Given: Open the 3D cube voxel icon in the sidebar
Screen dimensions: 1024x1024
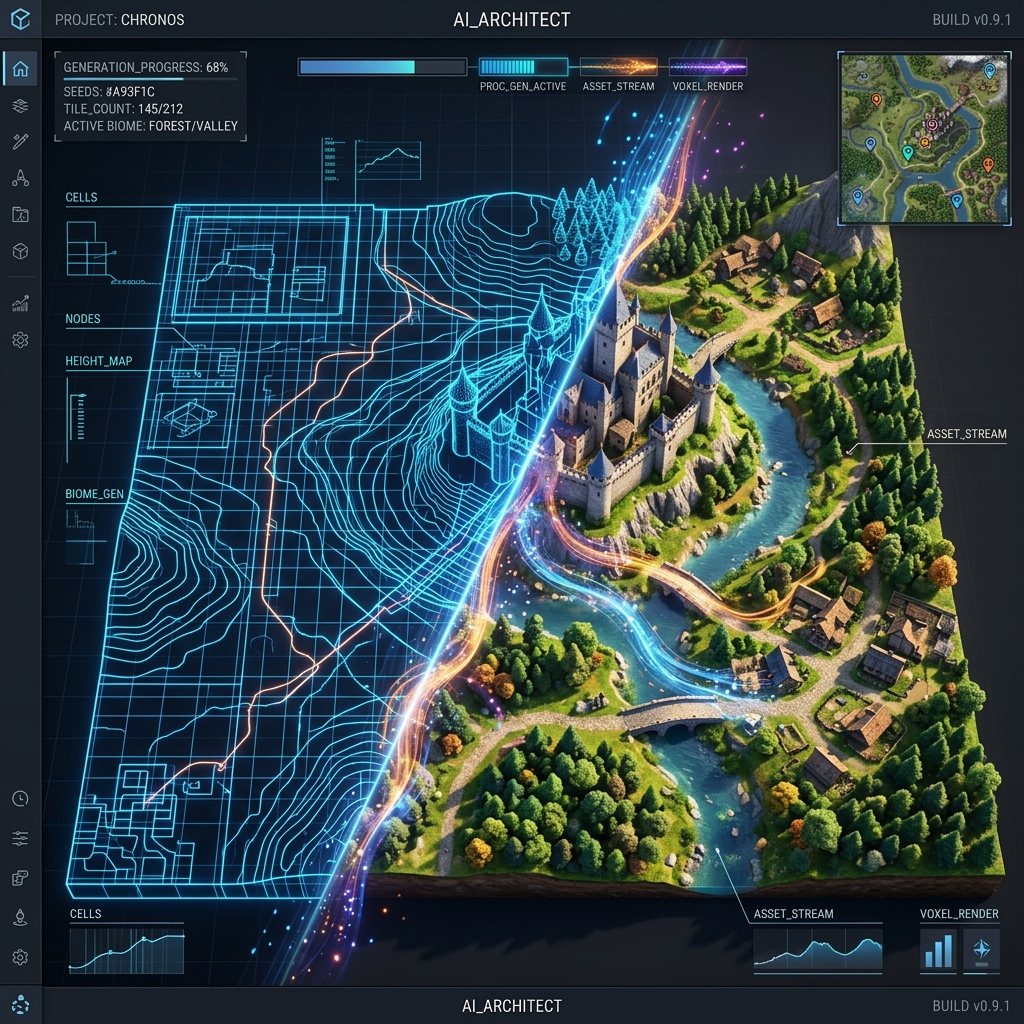Looking at the screenshot, I should pos(20,251).
